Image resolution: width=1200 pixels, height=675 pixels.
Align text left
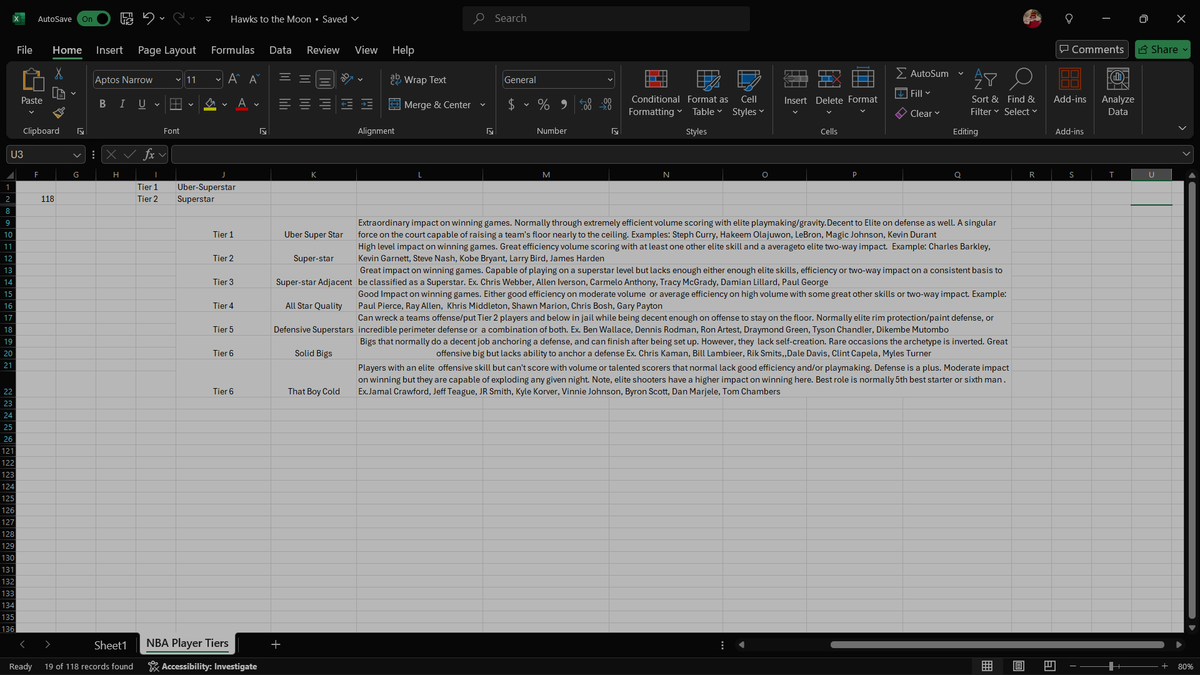pyautogui.click(x=284, y=104)
